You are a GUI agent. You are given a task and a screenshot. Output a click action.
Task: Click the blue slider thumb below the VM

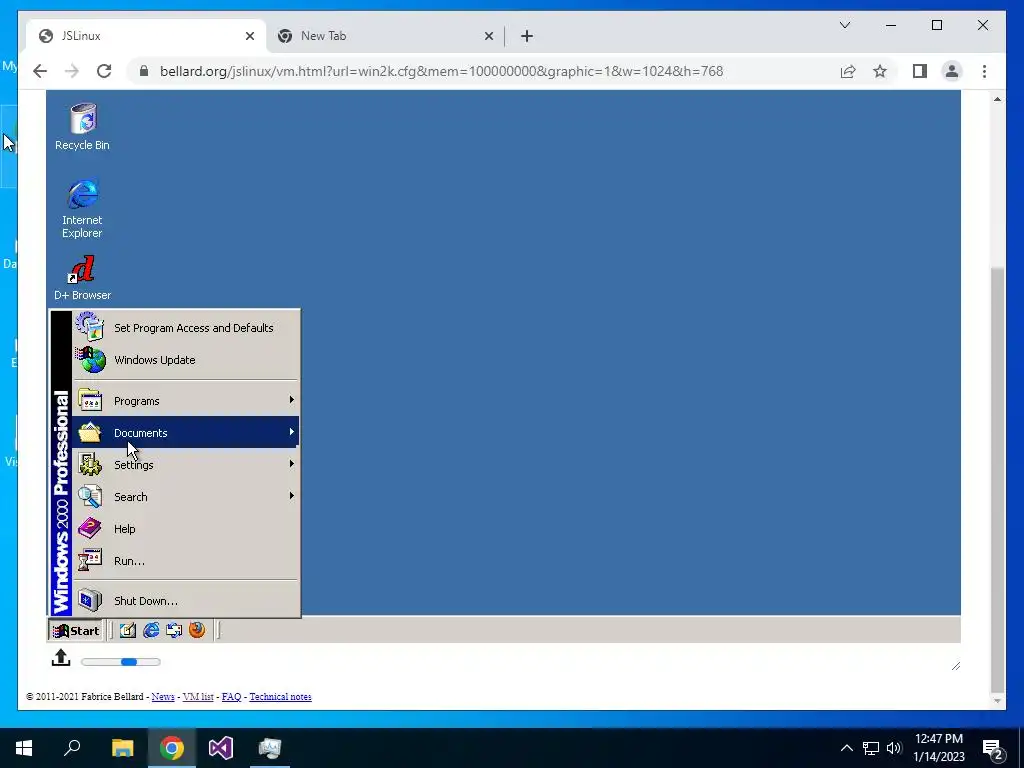(x=129, y=662)
